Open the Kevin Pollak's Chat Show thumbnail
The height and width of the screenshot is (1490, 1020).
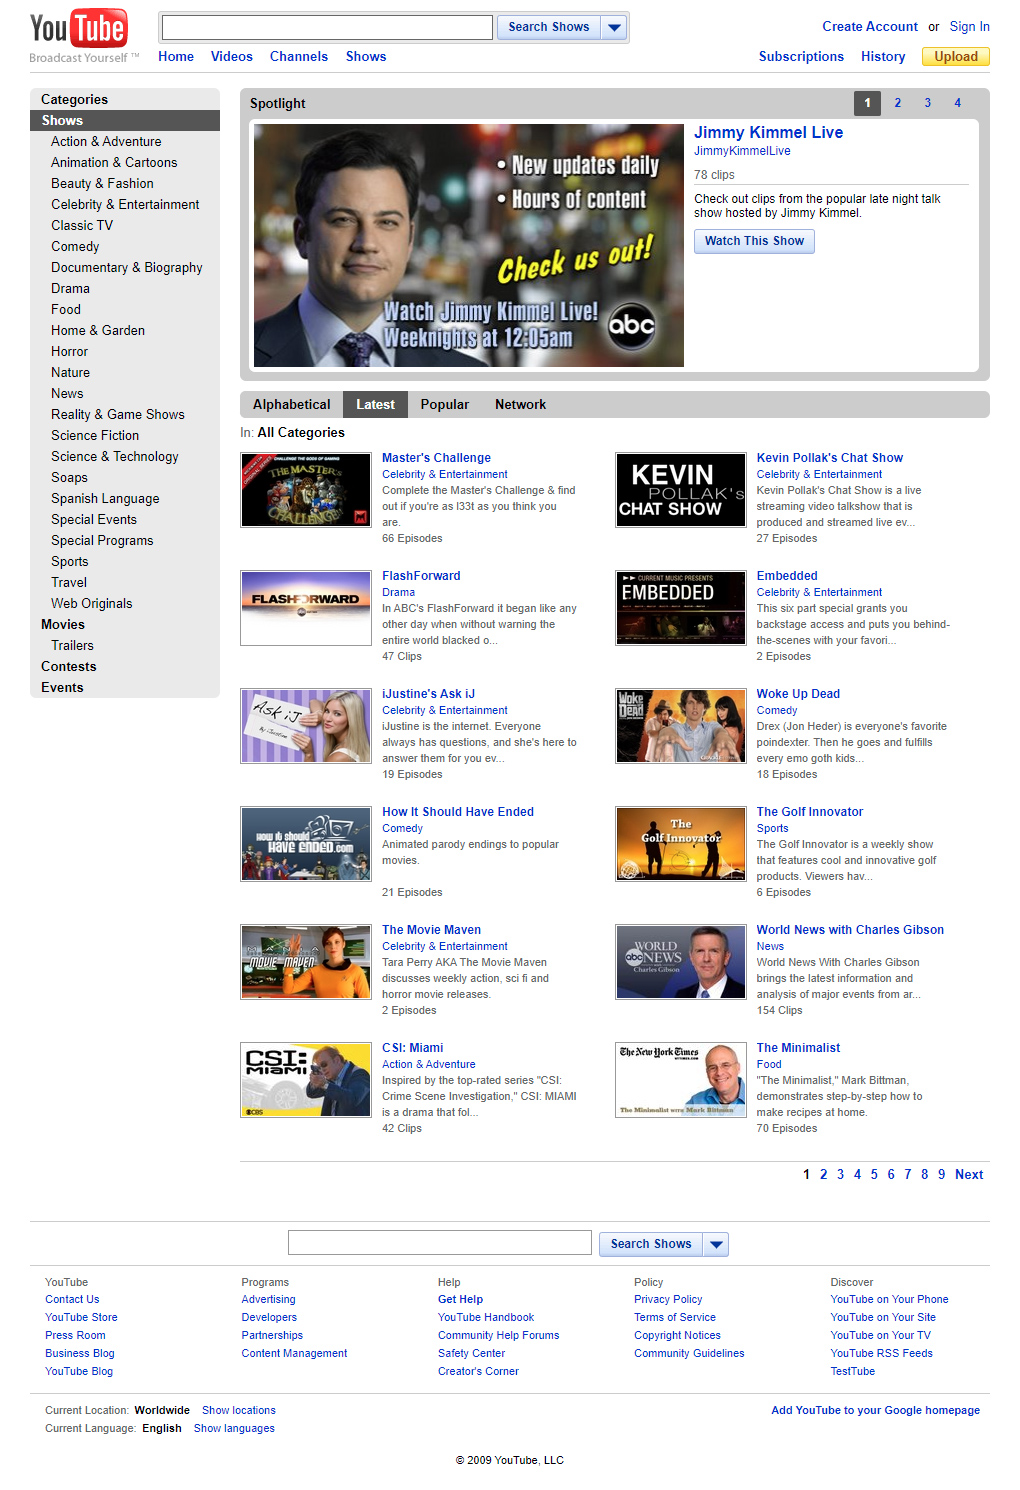pyautogui.click(x=681, y=490)
